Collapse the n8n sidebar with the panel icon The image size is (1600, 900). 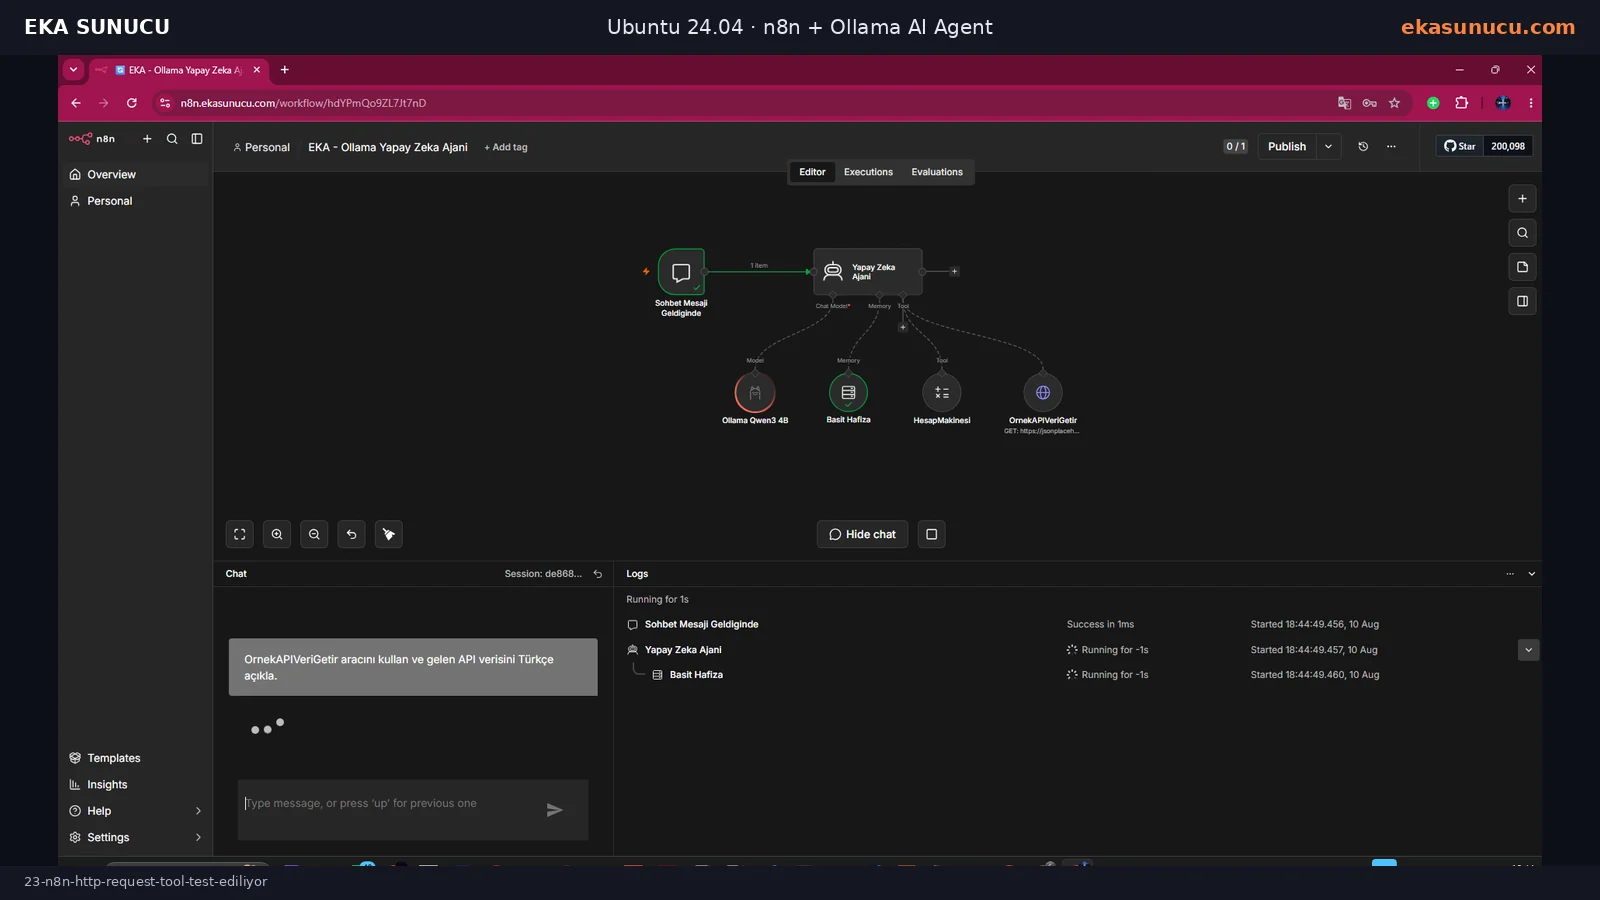point(197,139)
